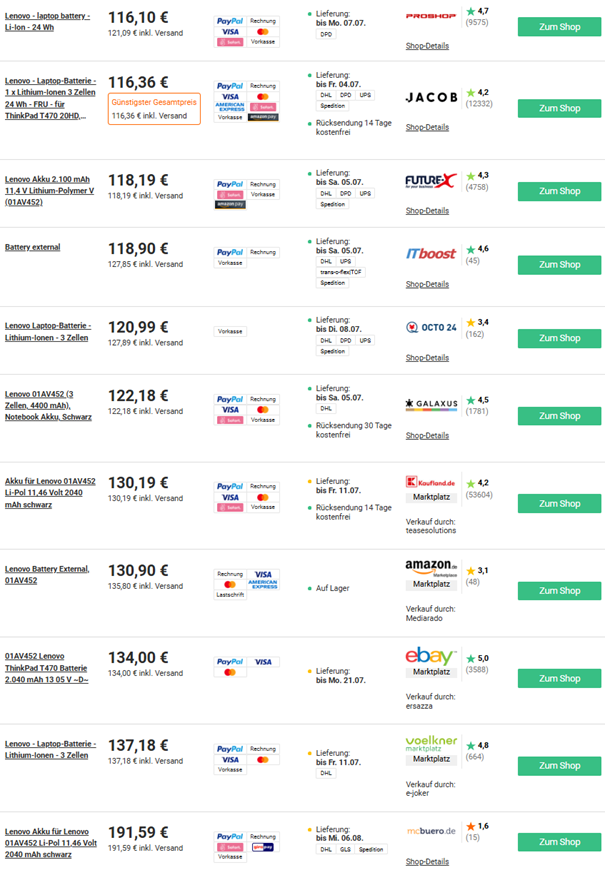Viewport: 605px width, 875px height.
Task: Click the Proshop shop logo
Action: coord(431,17)
